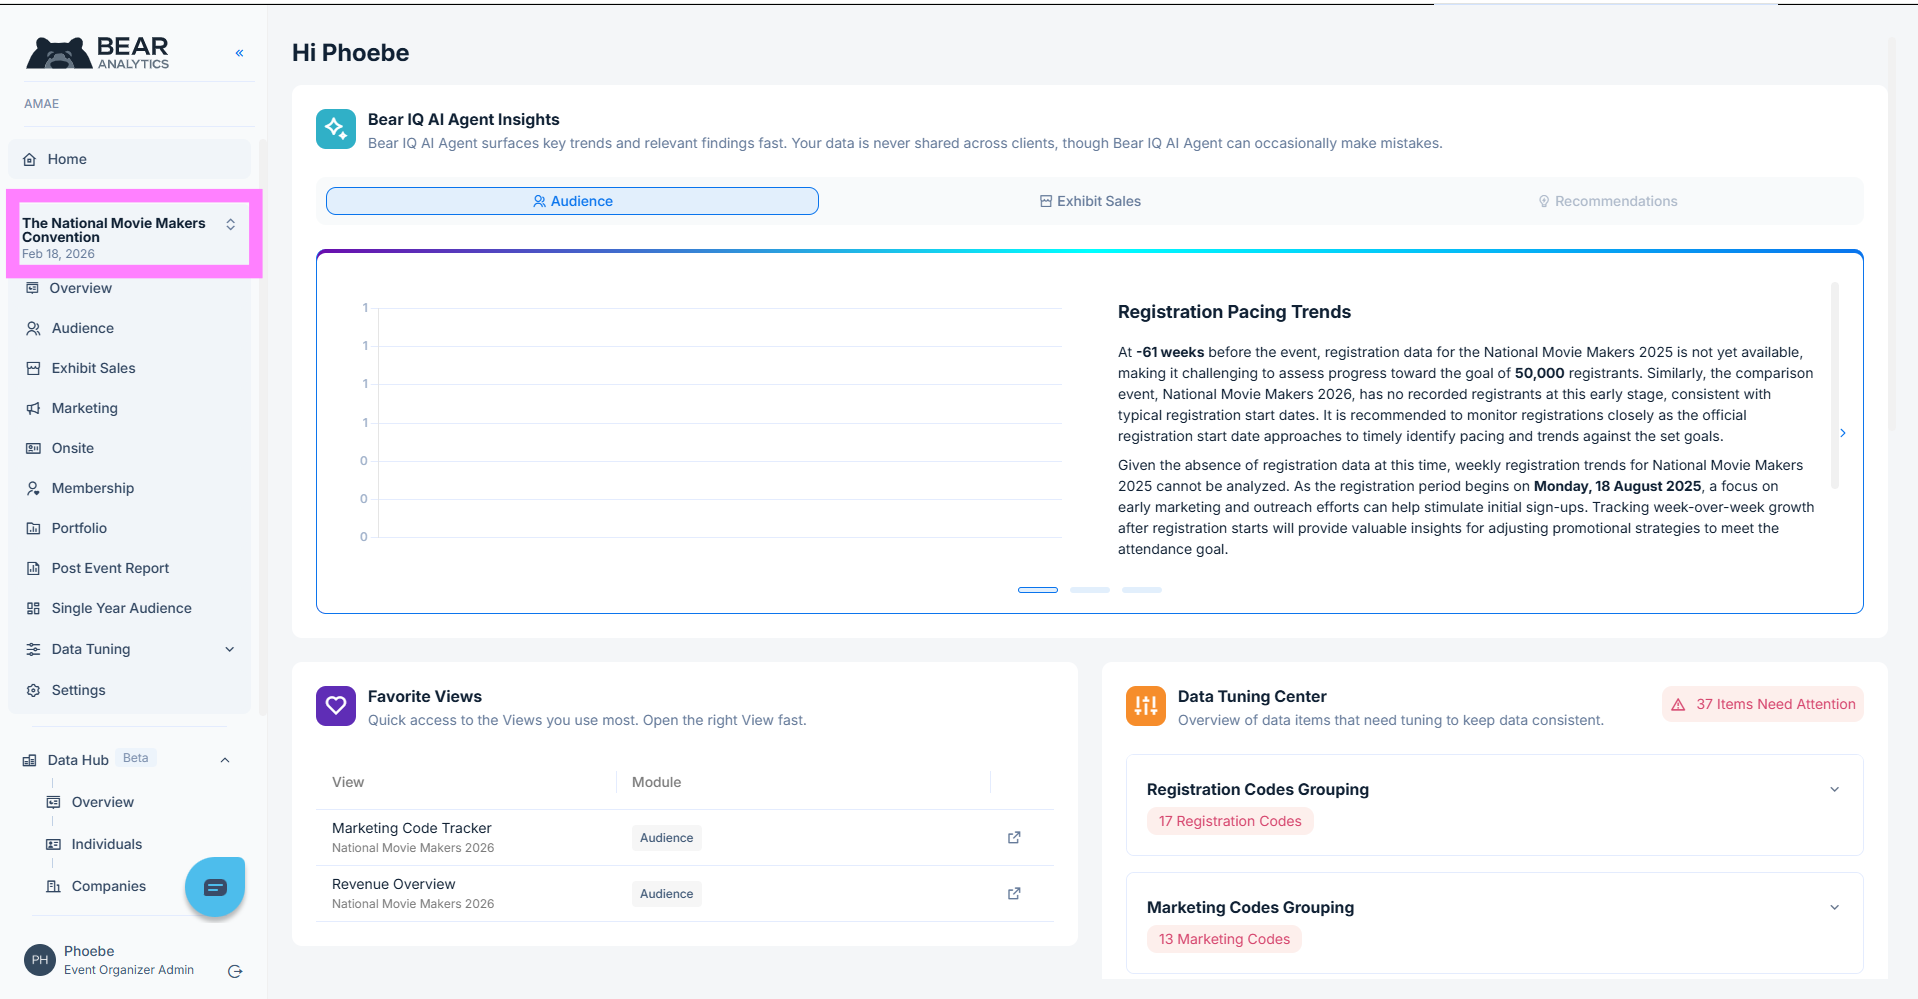
Task: Open Marketing Code Tracker external link icon
Action: click(1014, 837)
